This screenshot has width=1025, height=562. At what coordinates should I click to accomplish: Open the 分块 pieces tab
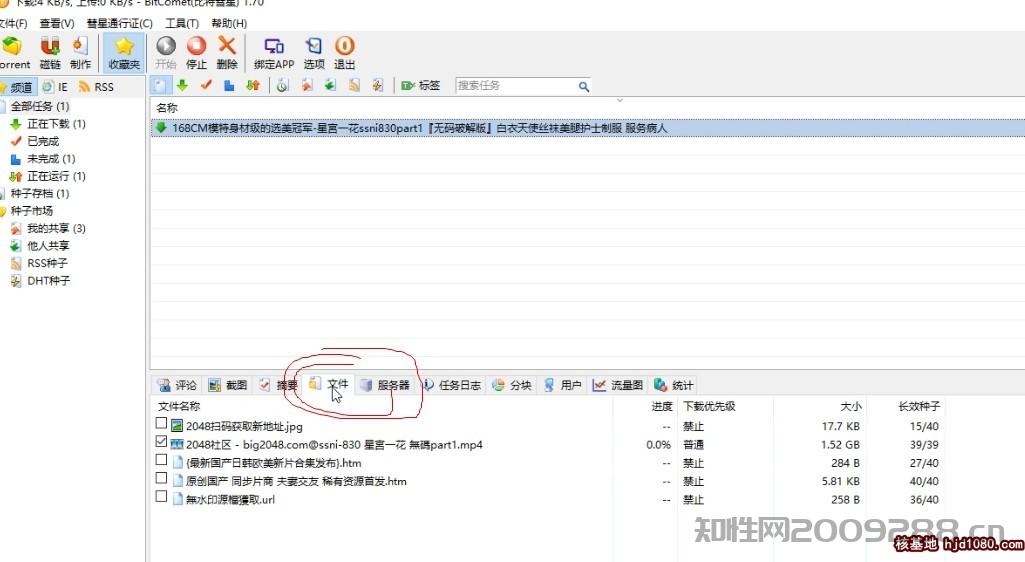(511, 385)
